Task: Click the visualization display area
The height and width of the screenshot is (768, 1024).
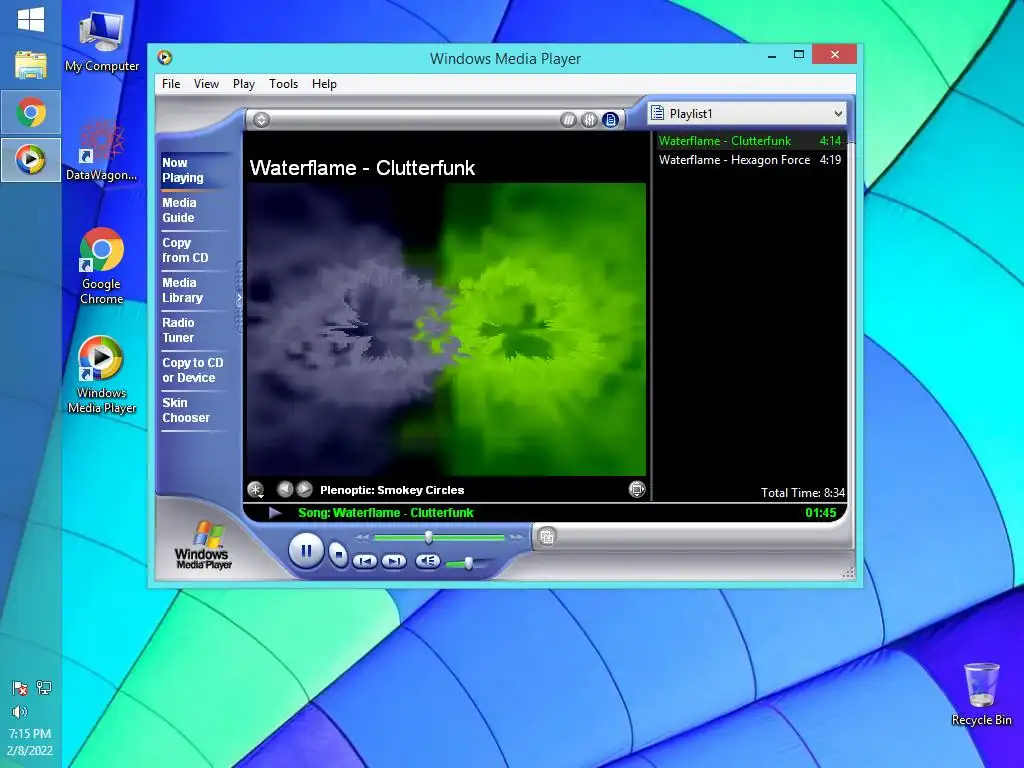Action: pos(445,329)
